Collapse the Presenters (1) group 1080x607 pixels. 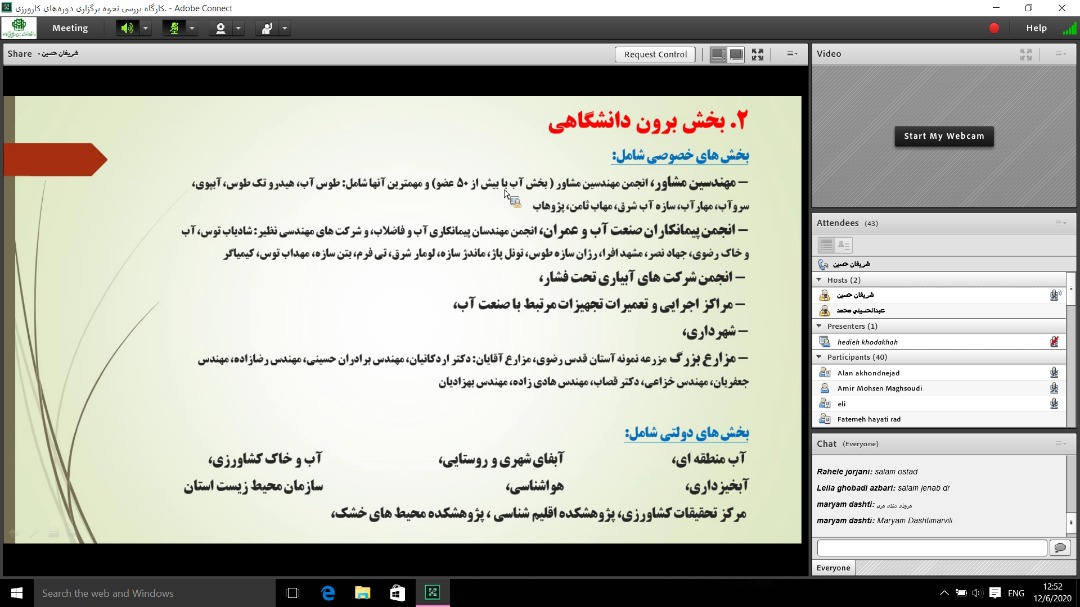819,326
